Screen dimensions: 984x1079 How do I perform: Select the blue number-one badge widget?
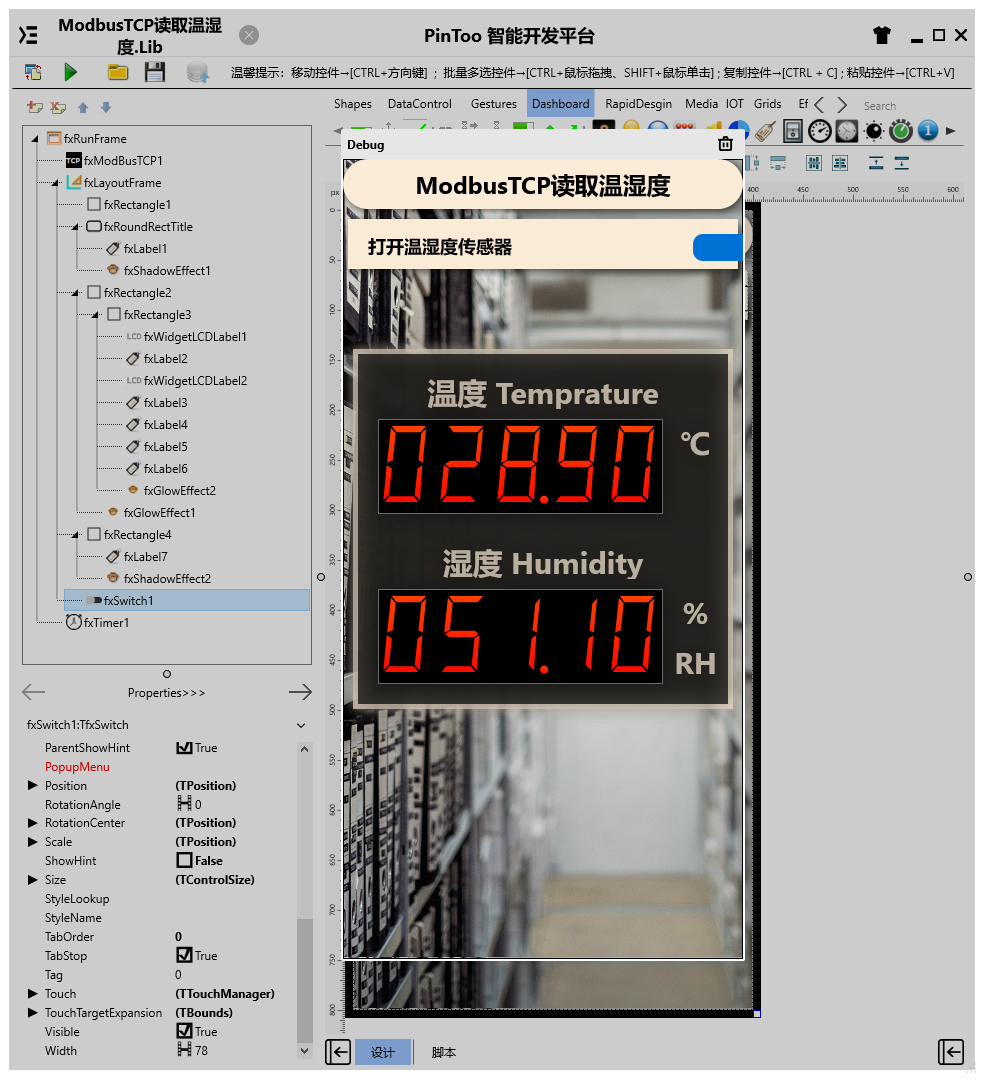coord(928,131)
